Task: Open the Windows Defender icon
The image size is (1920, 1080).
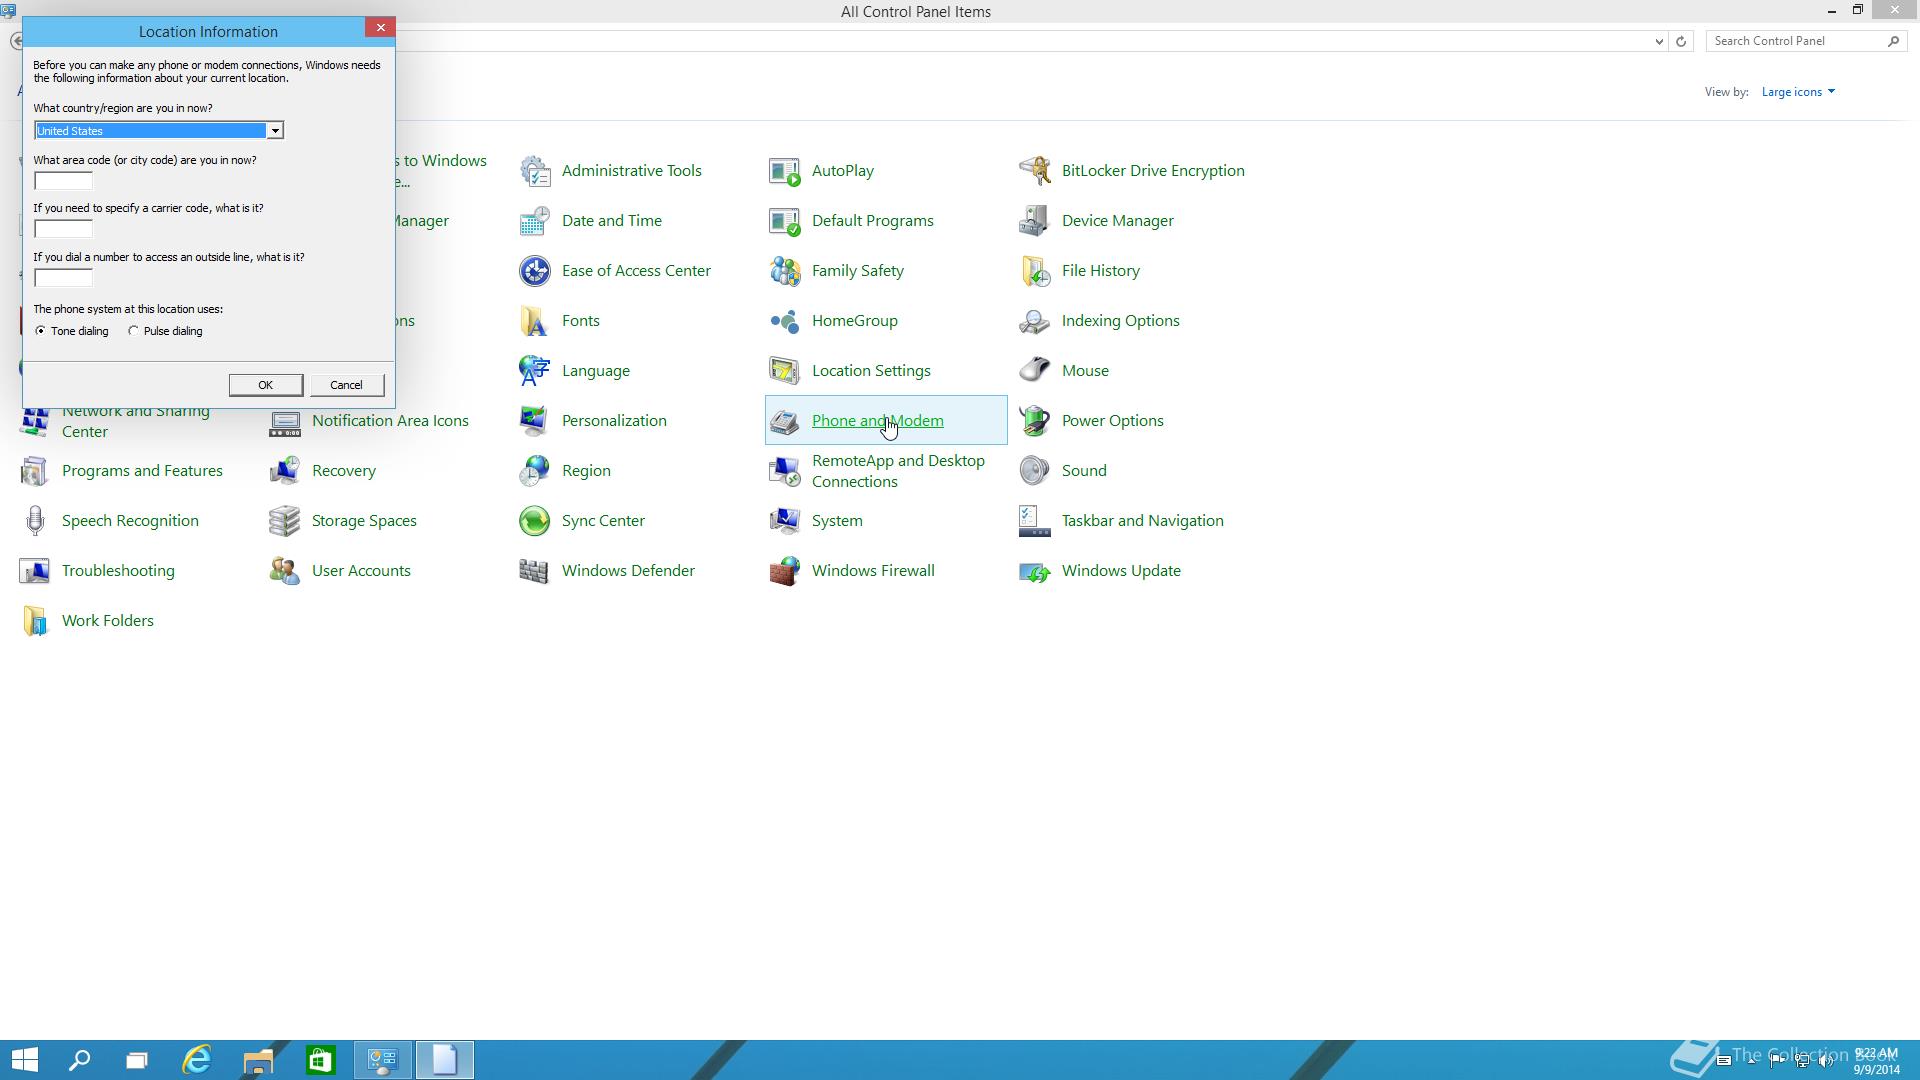Action: (535, 571)
